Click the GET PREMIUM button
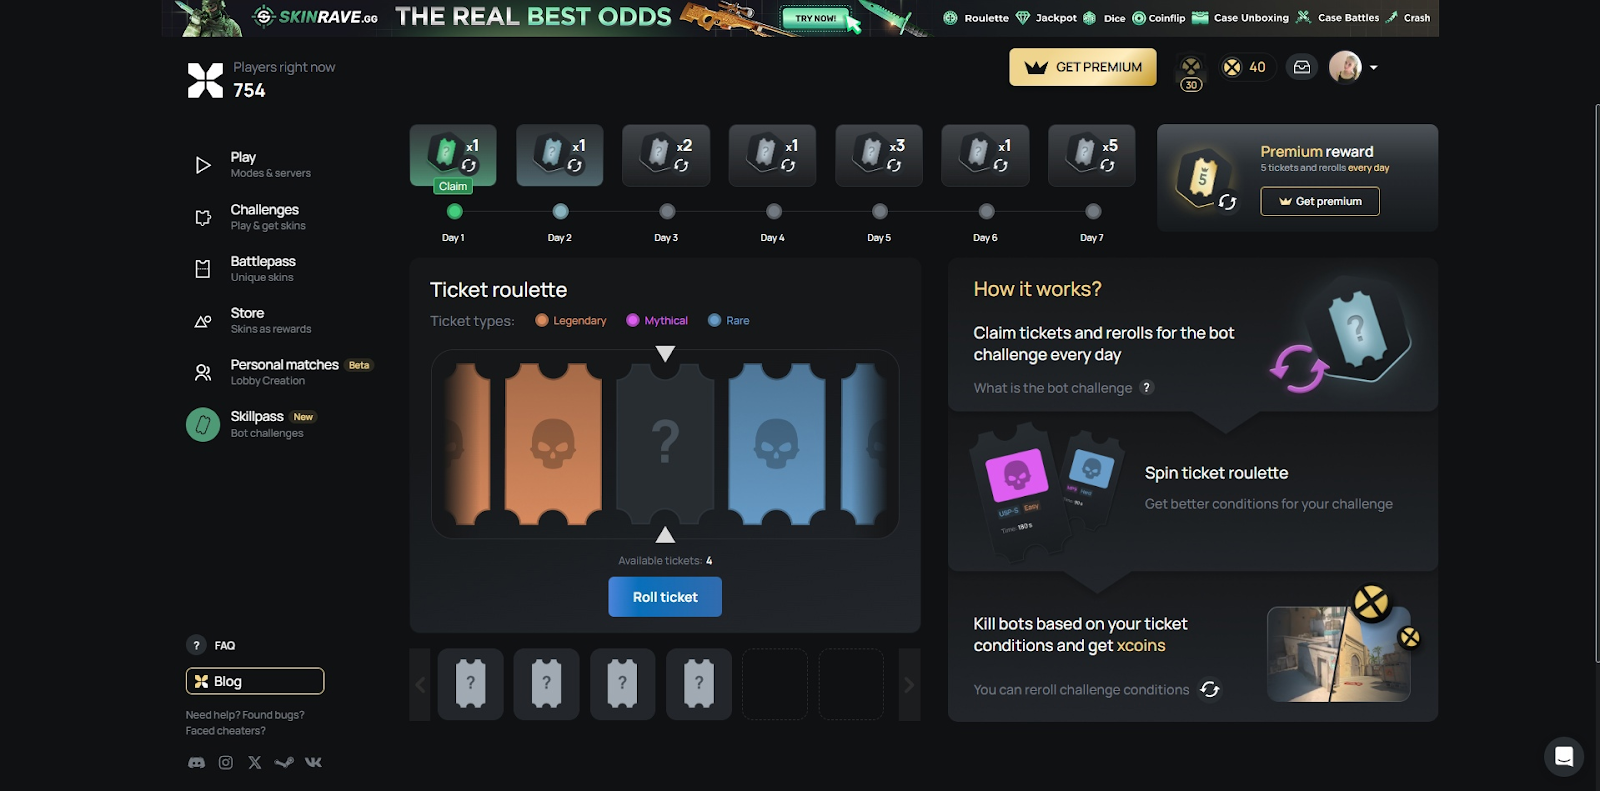 pyautogui.click(x=1083, y=67)
